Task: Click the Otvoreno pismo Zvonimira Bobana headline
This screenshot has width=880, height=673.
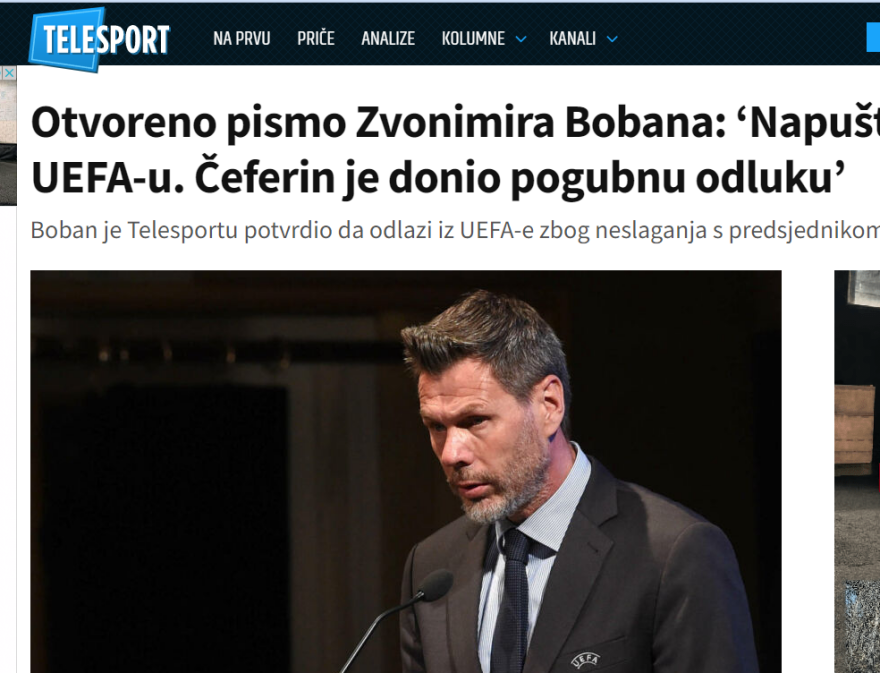Action: tap(455, 150)
